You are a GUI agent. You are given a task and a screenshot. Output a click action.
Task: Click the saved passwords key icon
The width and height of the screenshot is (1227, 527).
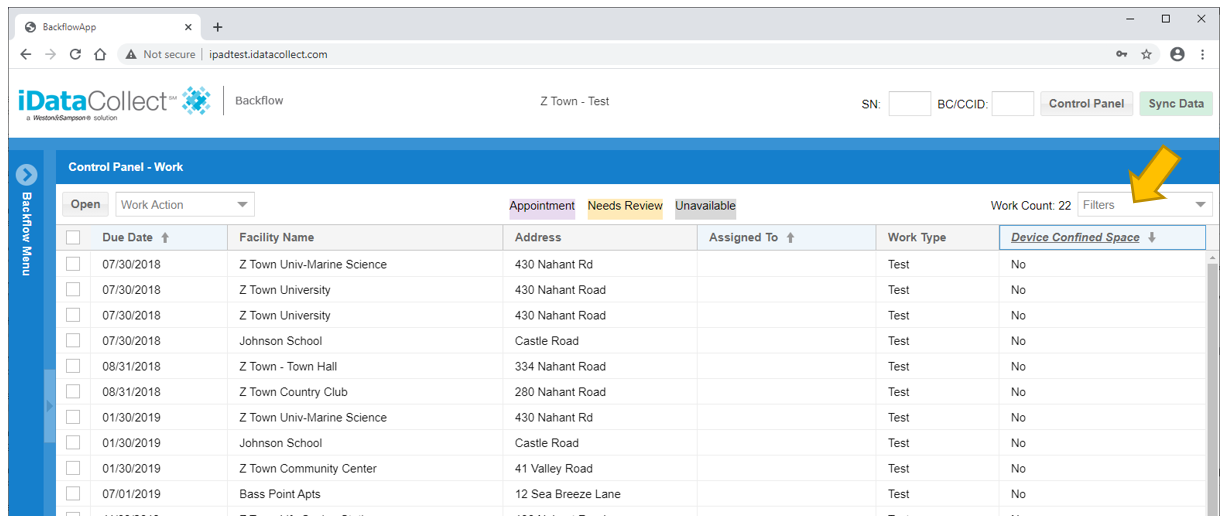1122,54
